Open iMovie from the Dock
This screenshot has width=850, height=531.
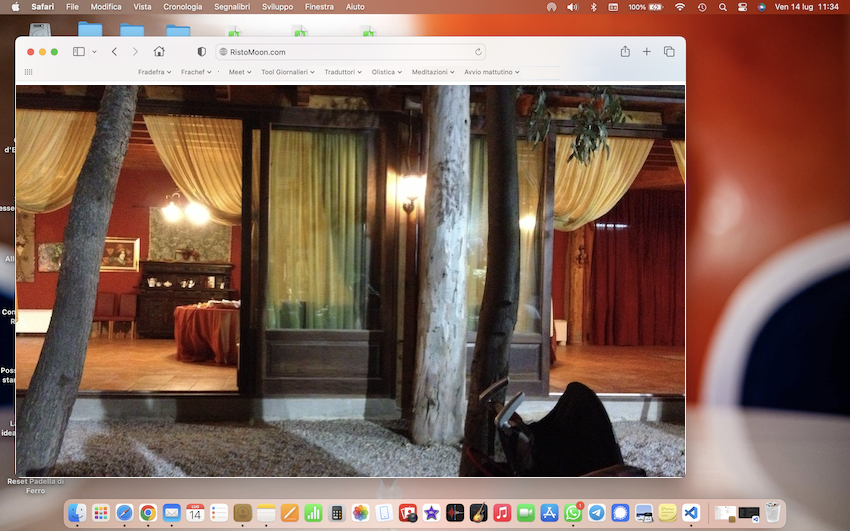coord(432,513)
